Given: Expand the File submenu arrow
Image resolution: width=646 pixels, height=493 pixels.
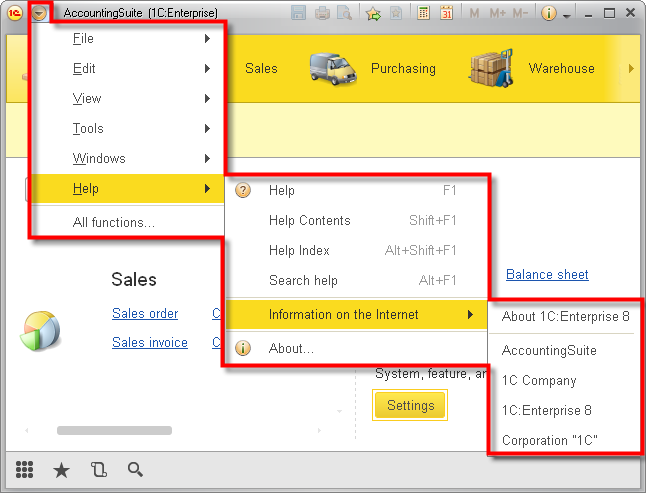Looking at the screenshot, I should coord(207,38).
